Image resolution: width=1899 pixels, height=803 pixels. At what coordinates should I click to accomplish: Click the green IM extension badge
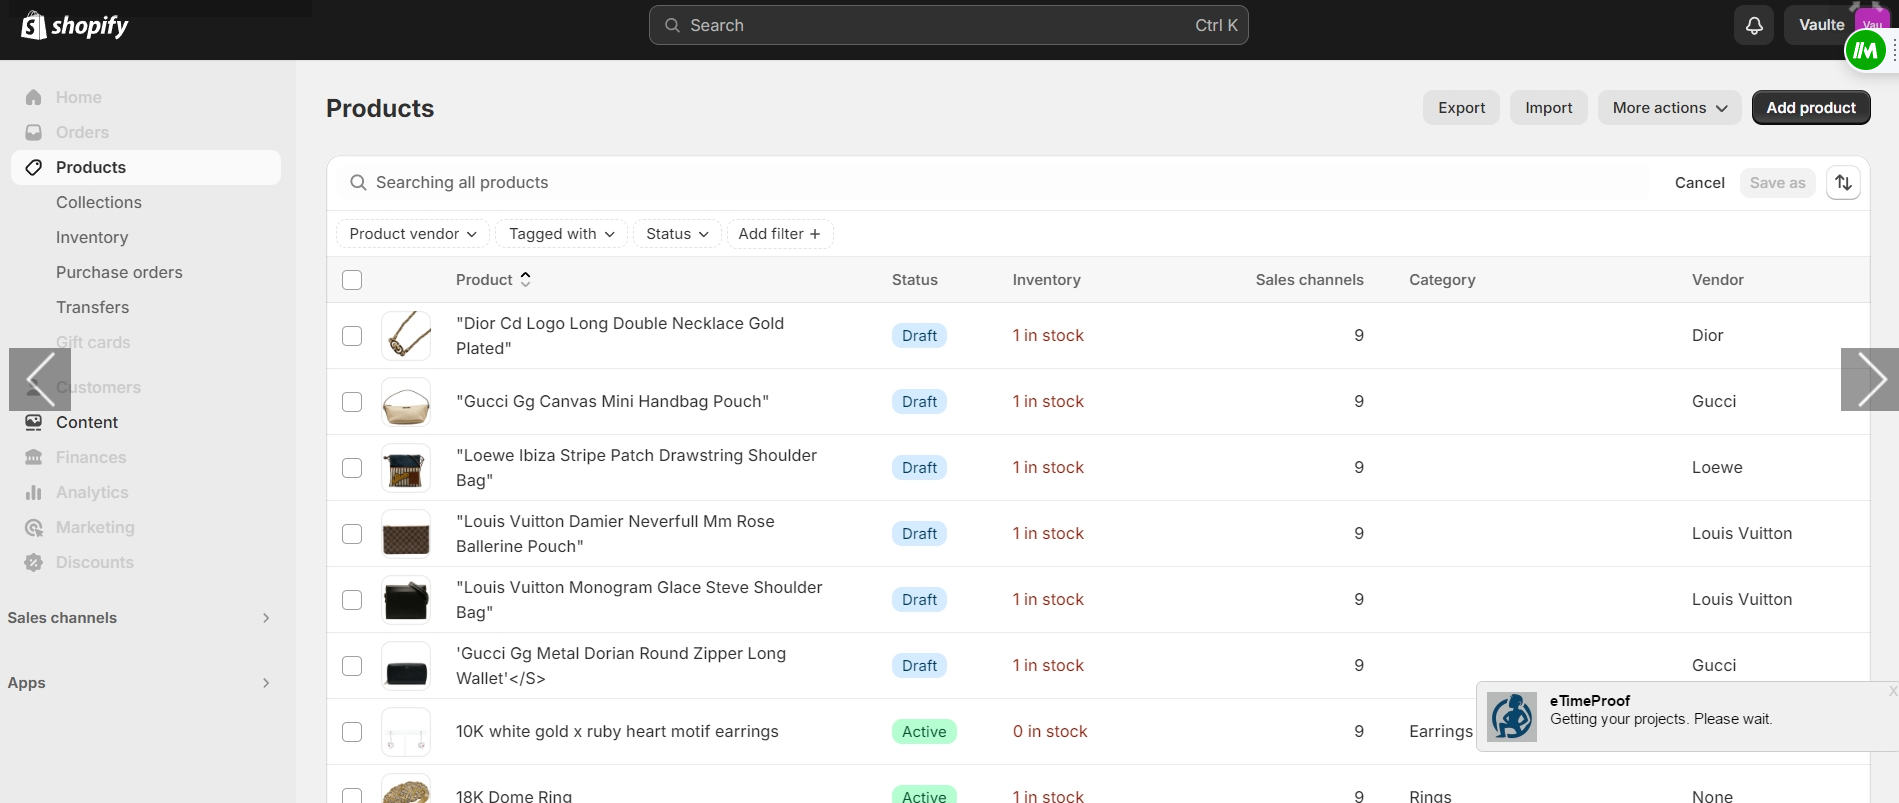click(x=1866, y=51)
